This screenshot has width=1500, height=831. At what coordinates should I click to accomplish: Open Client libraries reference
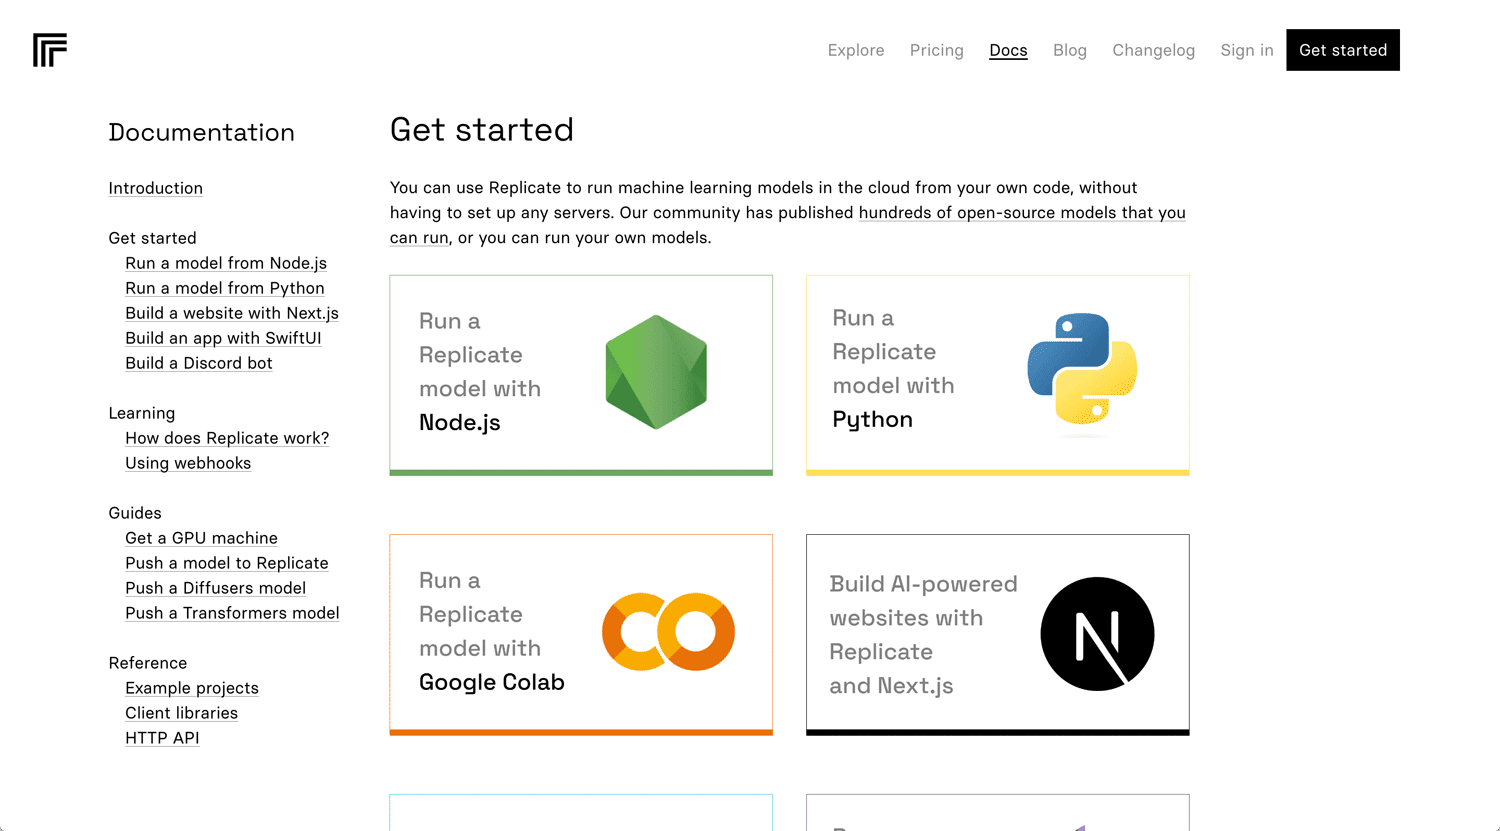pos(182,713)
